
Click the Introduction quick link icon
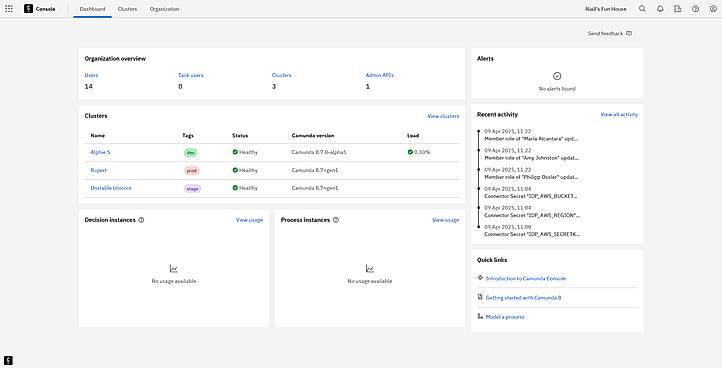click(x=480, y=278)
